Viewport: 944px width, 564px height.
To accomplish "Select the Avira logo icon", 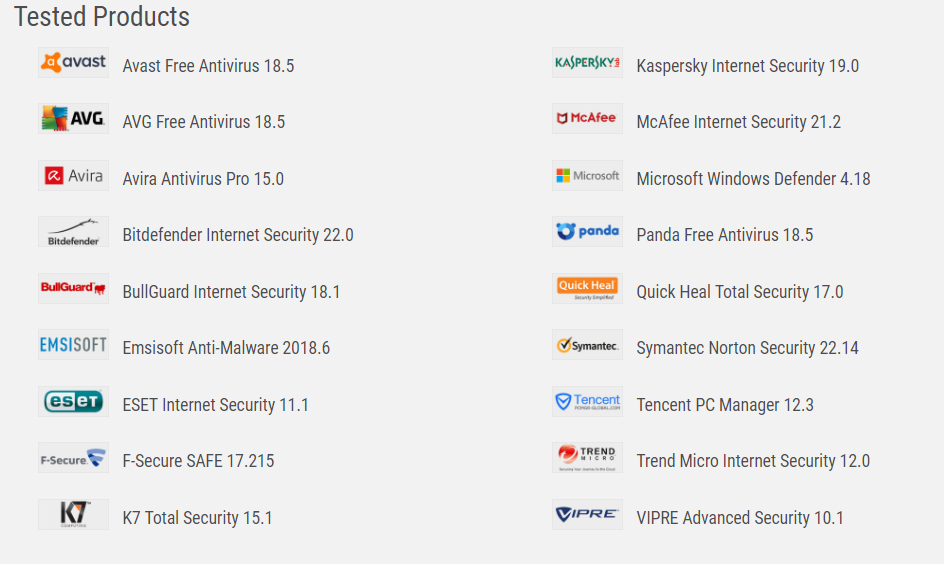I will pyautogui.click(x=73, y=176).
